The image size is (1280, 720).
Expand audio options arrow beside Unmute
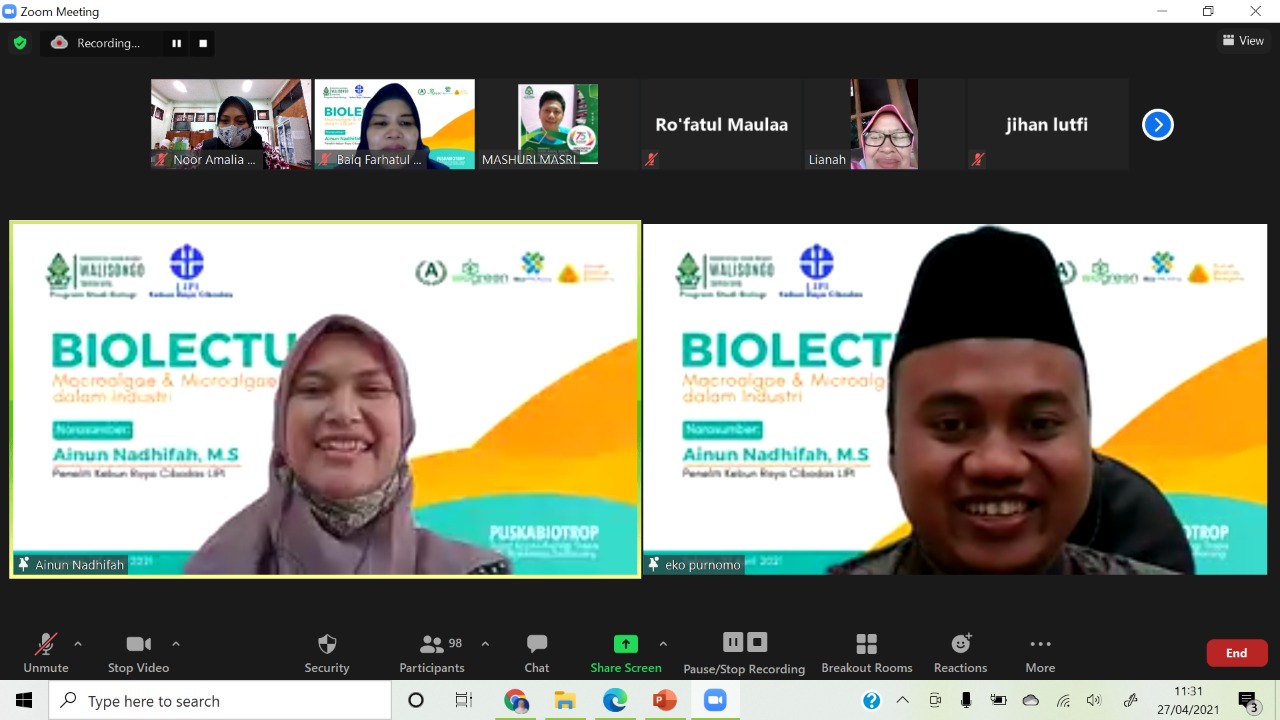pos(78,644)
